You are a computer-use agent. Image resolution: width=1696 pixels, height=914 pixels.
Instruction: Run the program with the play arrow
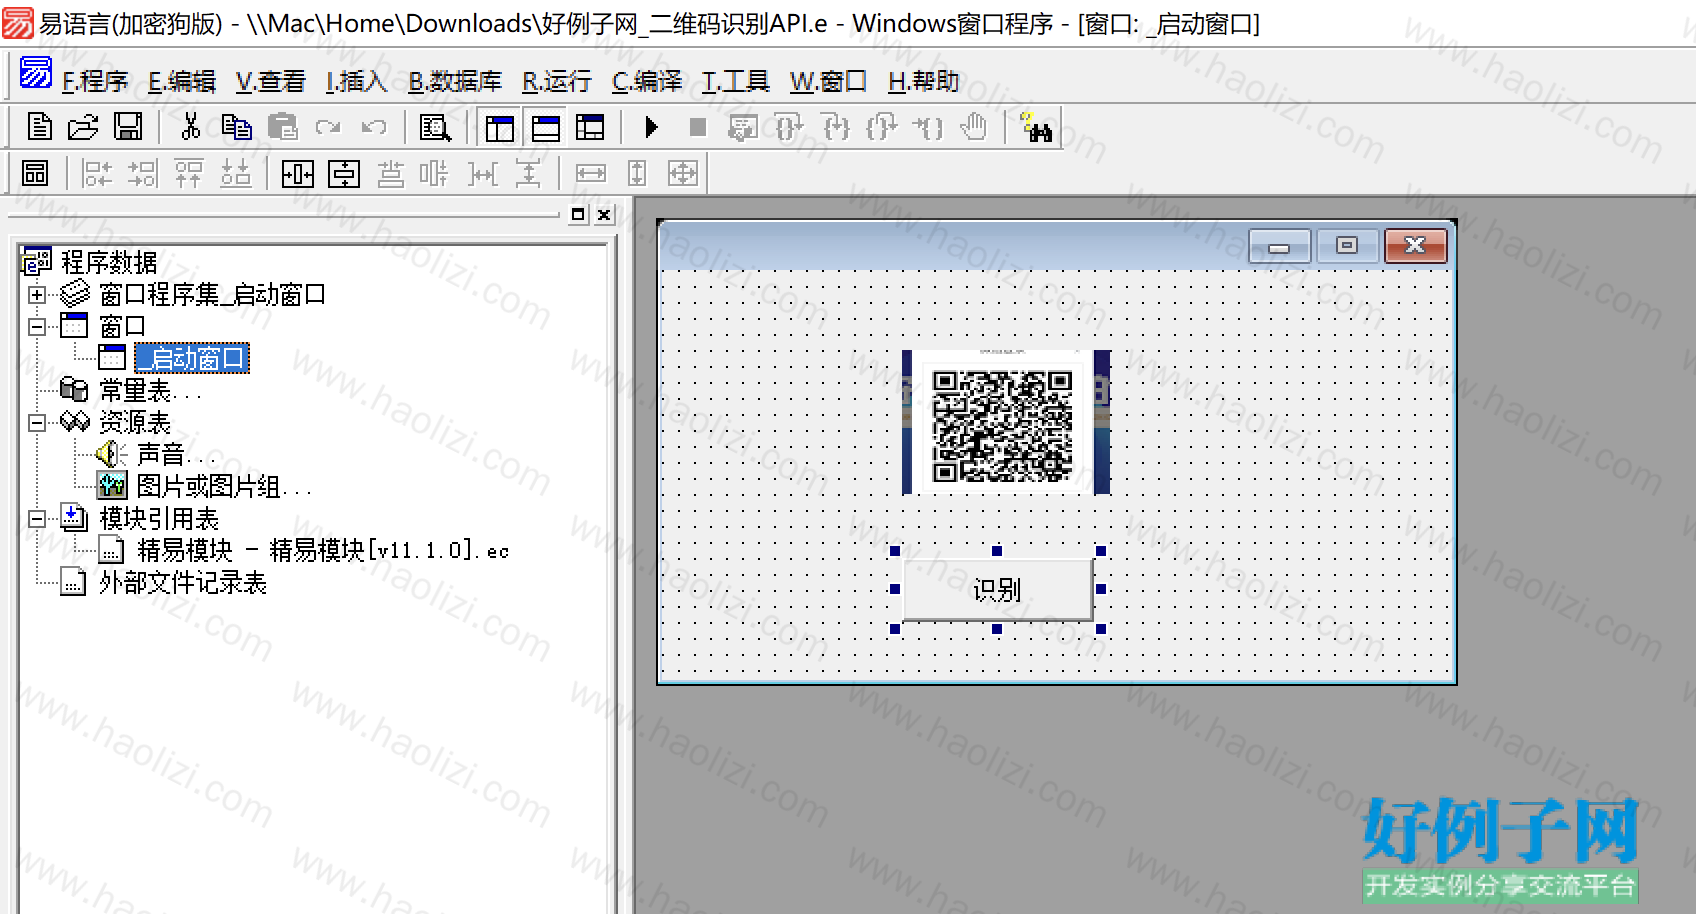tap(652, 127)
